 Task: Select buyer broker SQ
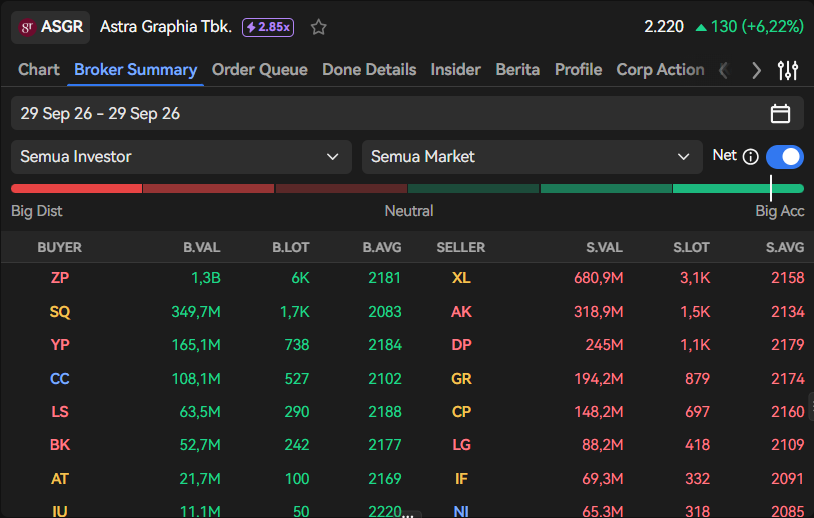pyautogui.click(x=60, y=311)
